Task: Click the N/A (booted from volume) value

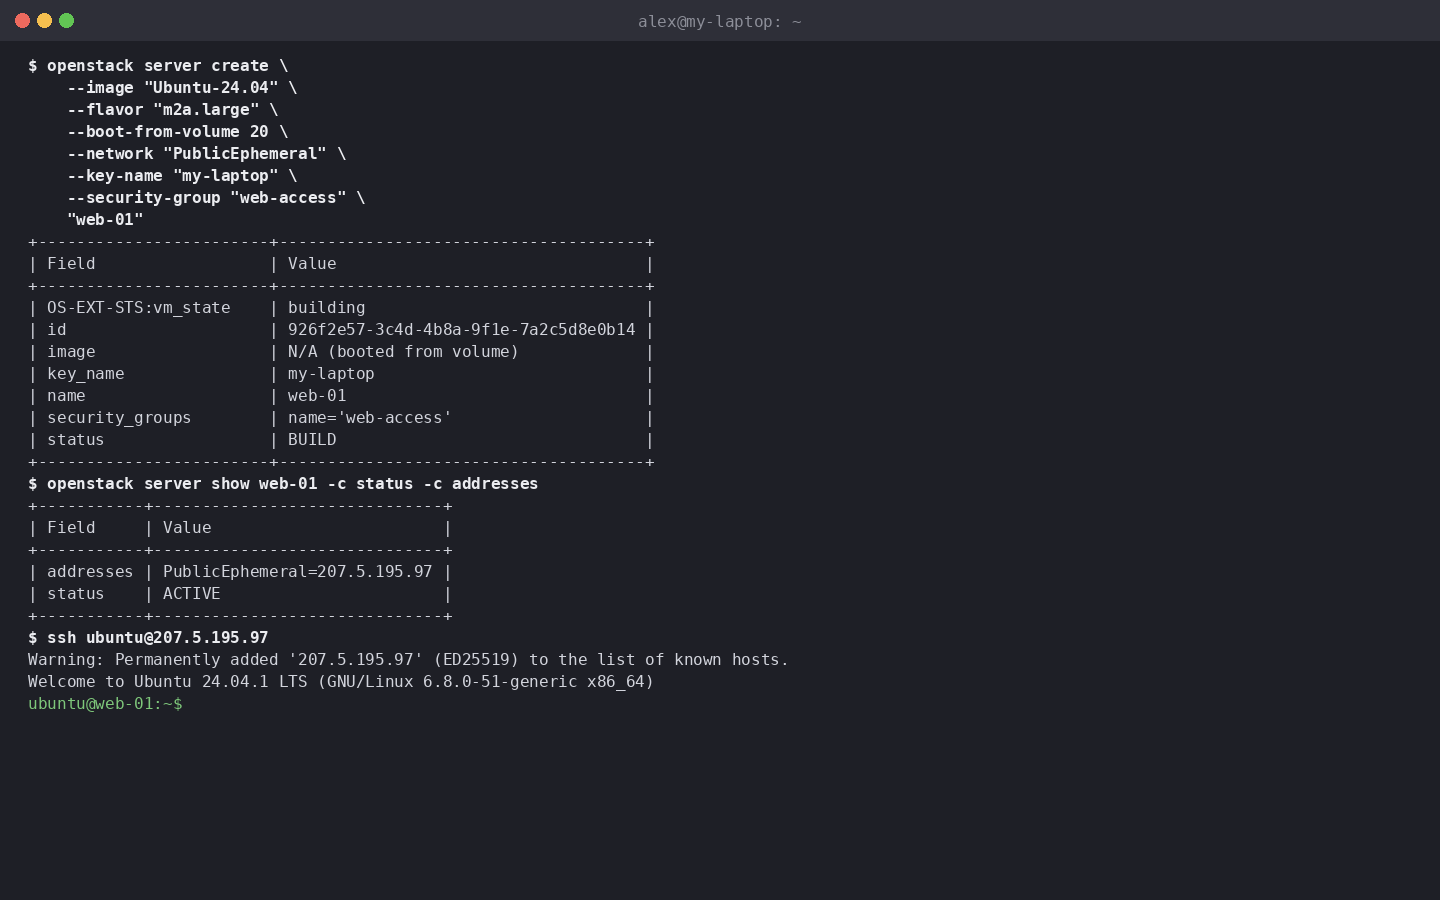Action: pos(403,352)
